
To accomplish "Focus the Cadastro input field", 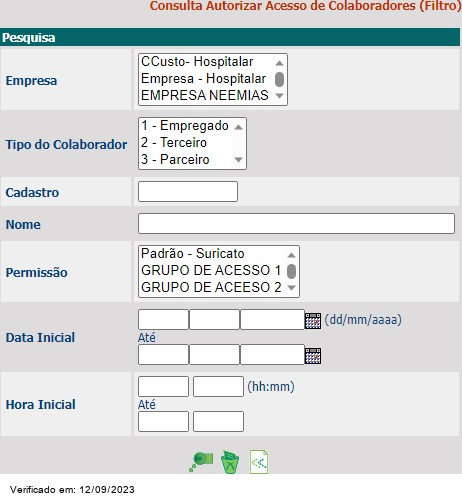I will pos(188,192).
